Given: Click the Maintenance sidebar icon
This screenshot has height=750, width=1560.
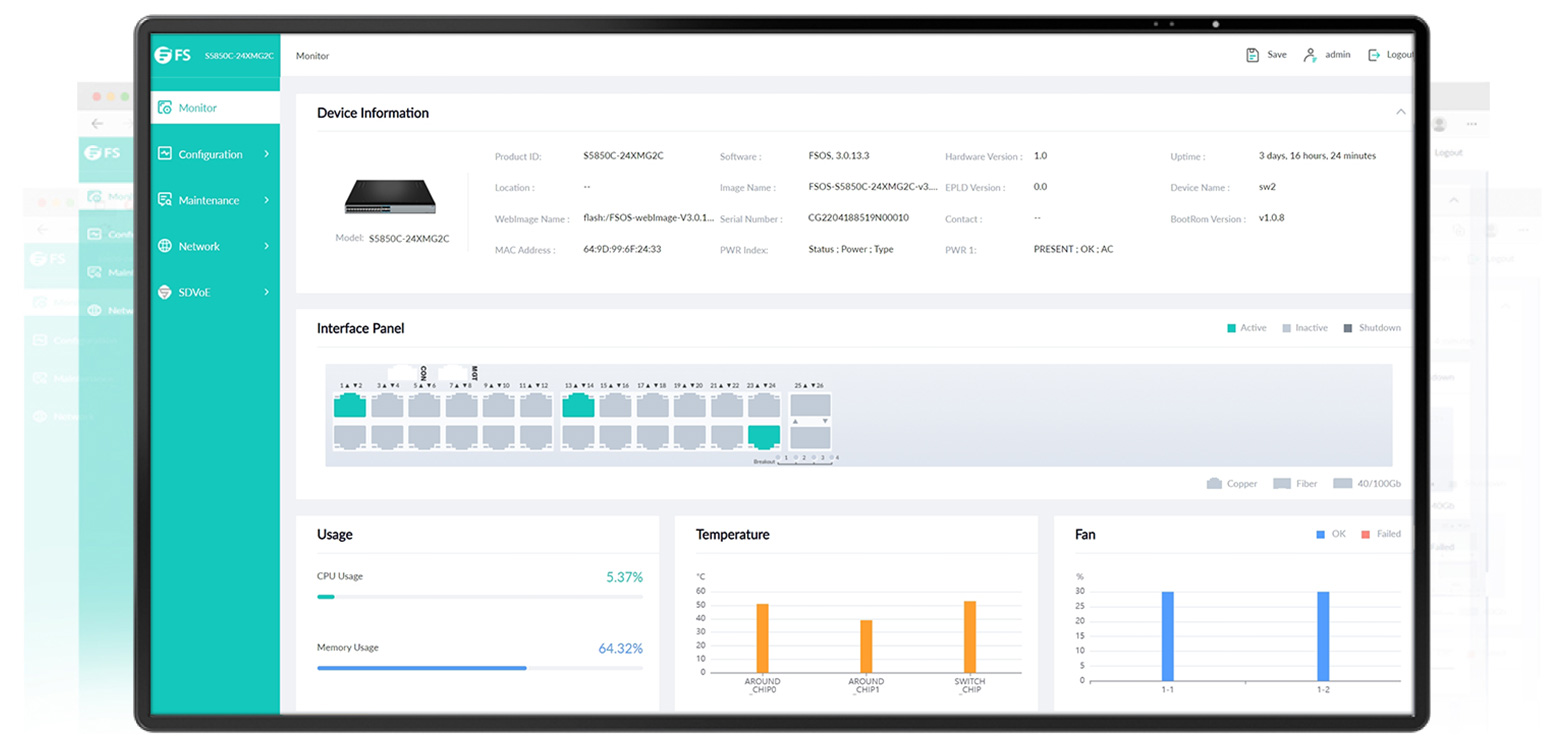Looking at the screenshot, I should (x=165, y=200).
